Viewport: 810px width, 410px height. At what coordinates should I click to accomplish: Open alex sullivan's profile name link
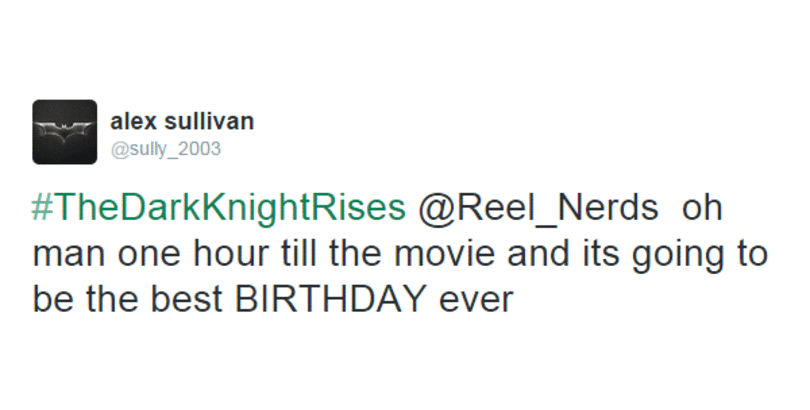[181, 122]
